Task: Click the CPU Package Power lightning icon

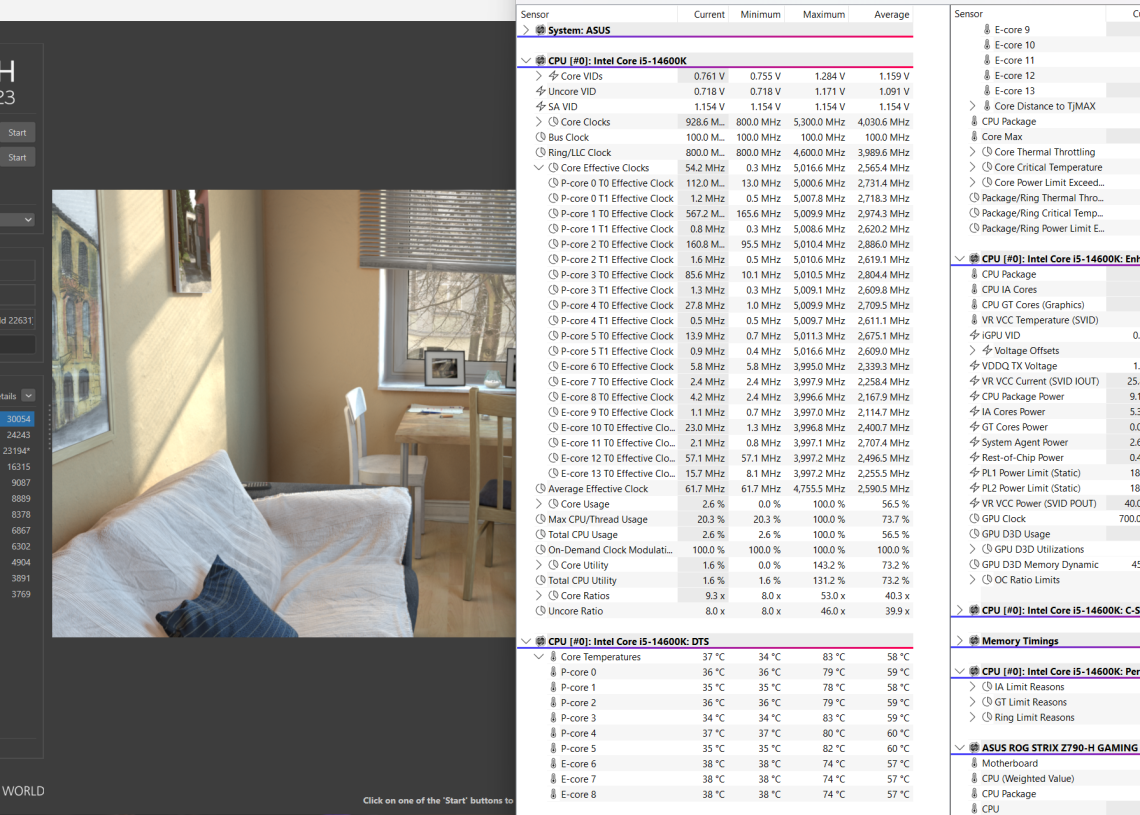Action: pyautogui.click(x=974, y=396)
